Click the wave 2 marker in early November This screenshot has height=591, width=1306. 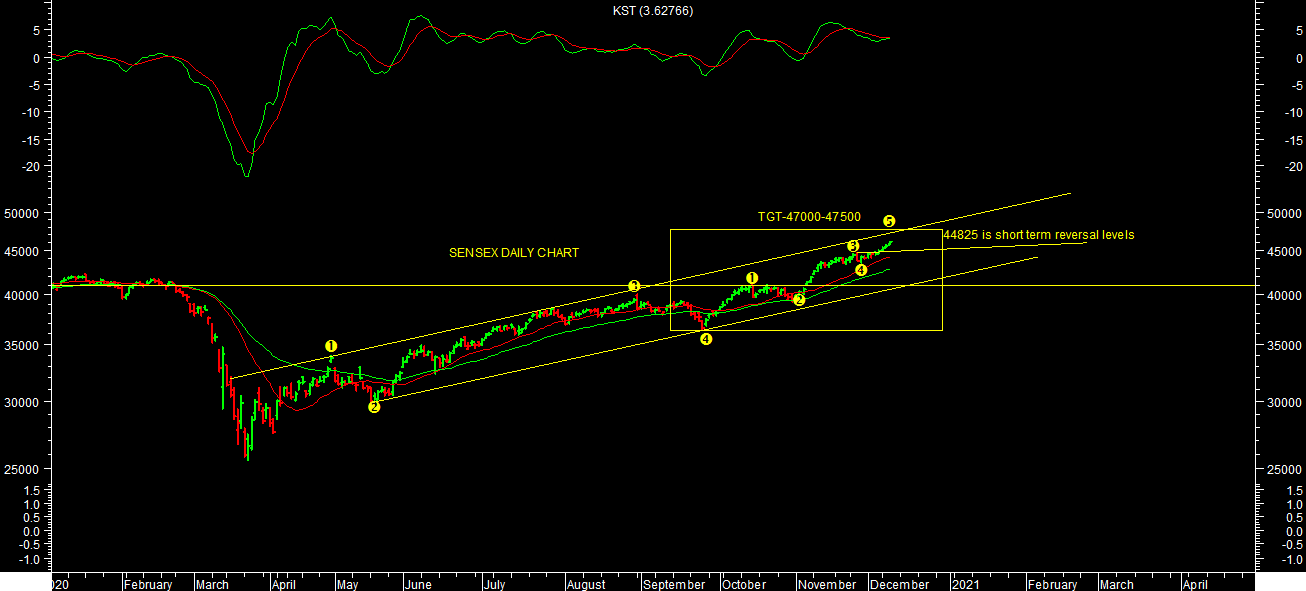point(799,300)
